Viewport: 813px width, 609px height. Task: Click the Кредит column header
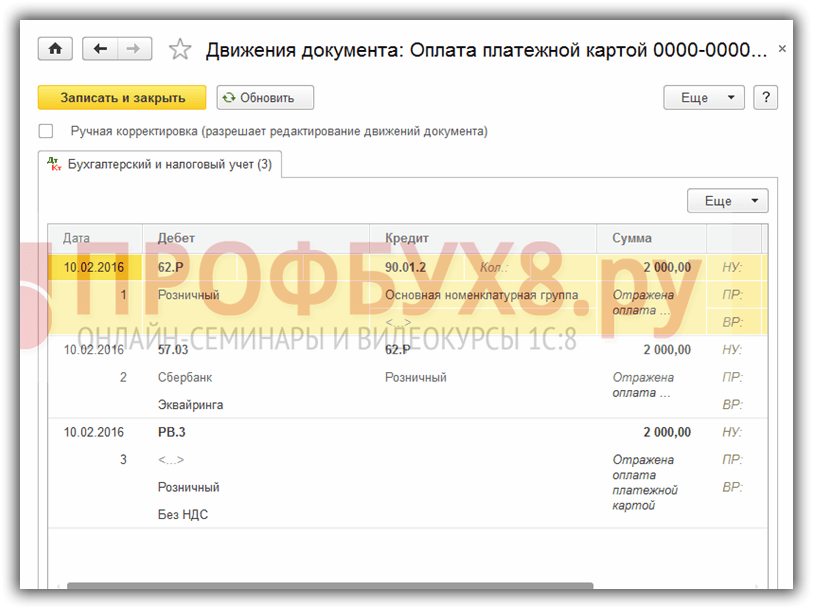pos(407,238)
